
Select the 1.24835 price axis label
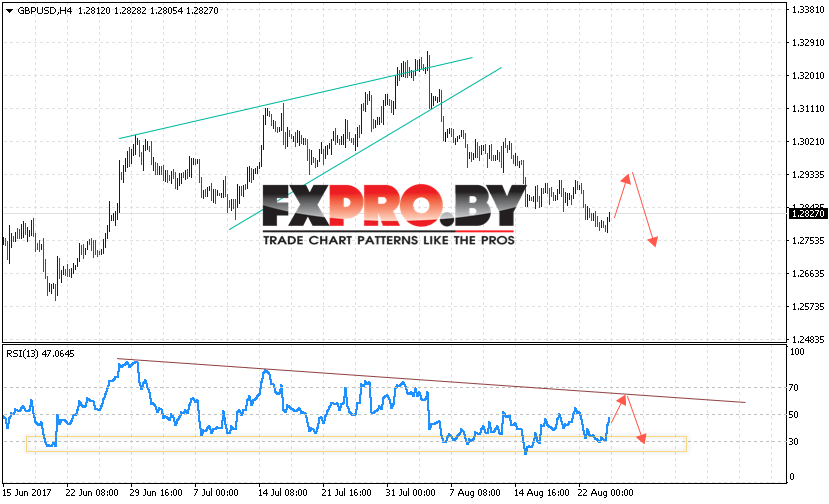coord(807,340)
